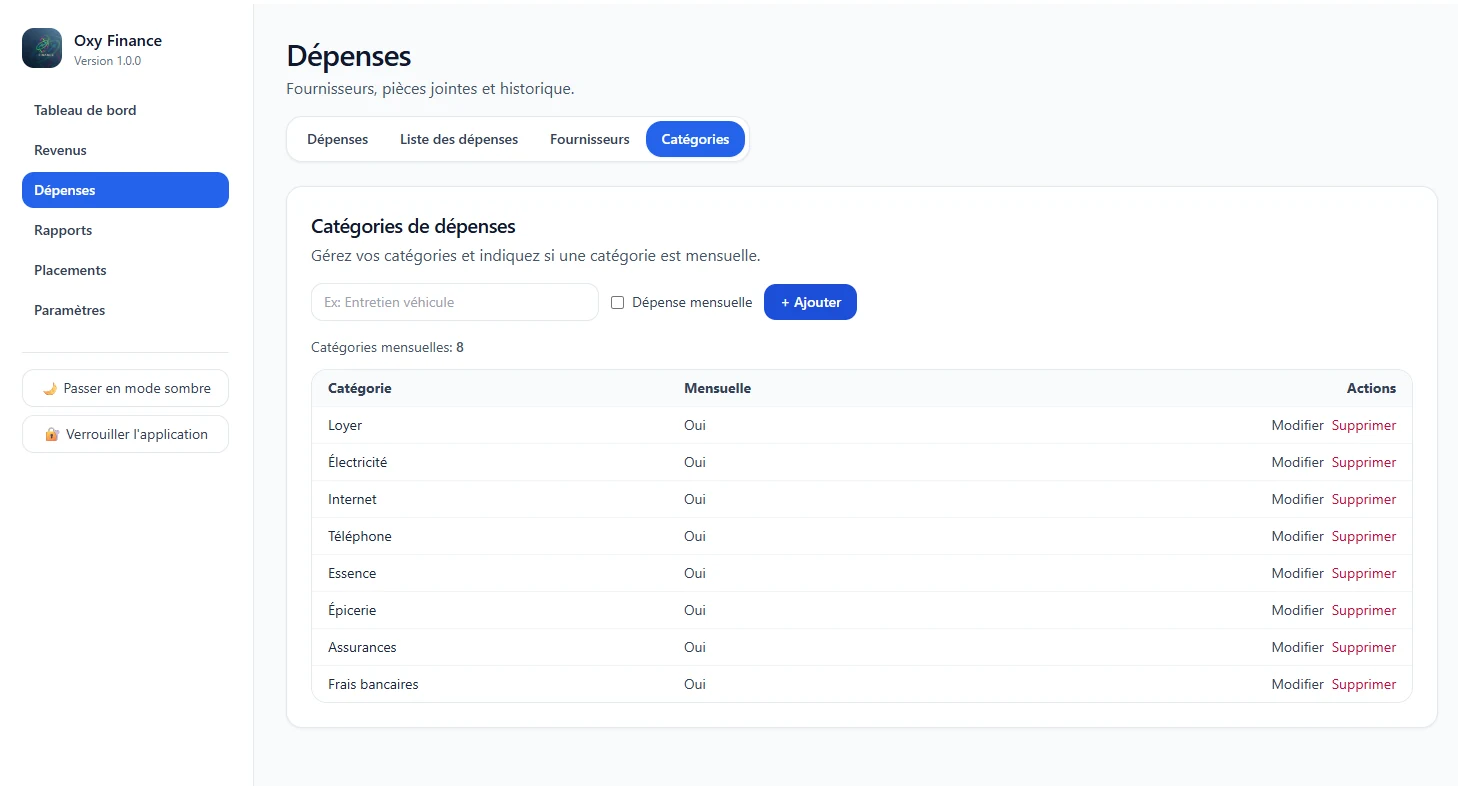Click Oui in the Loyer row

pyautogui.click(x=695, y=425)
